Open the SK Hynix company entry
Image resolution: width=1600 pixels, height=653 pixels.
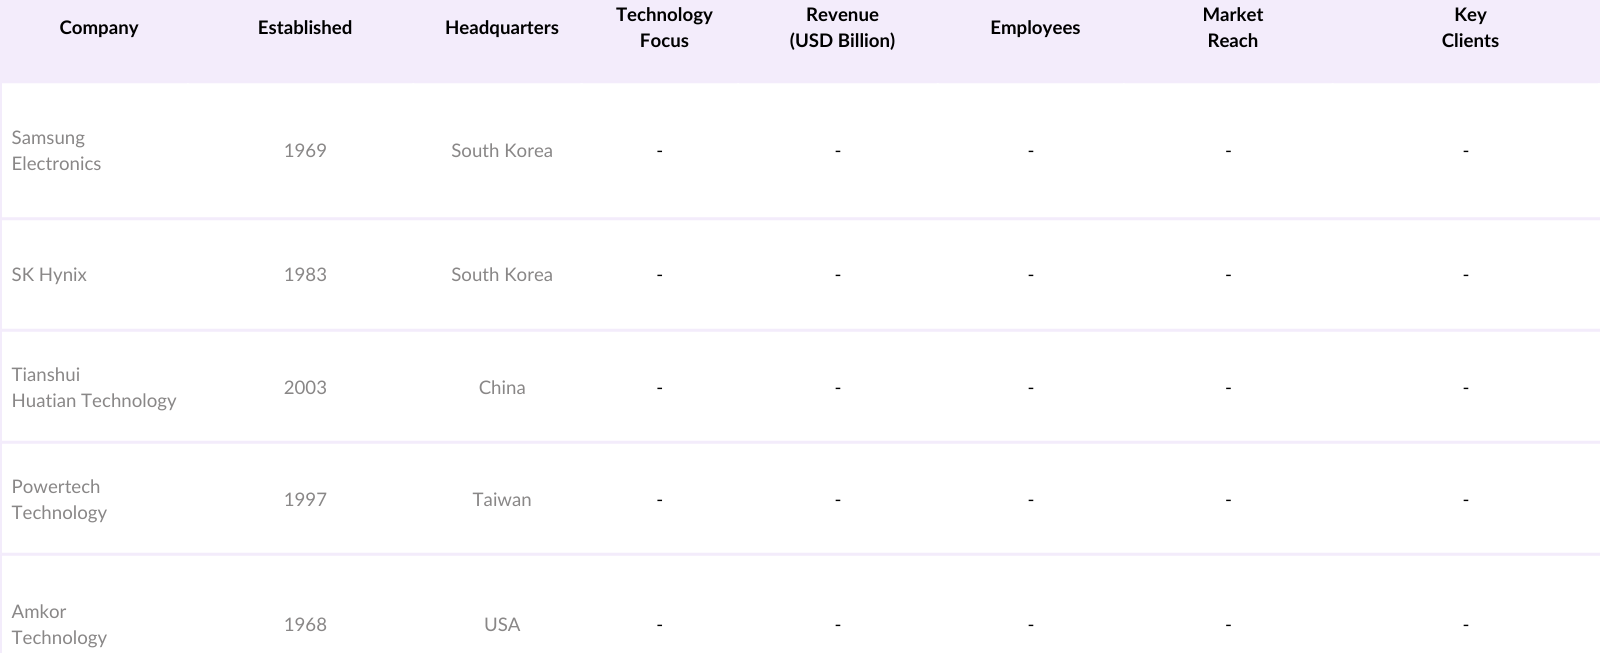click(x=49, y=275)
